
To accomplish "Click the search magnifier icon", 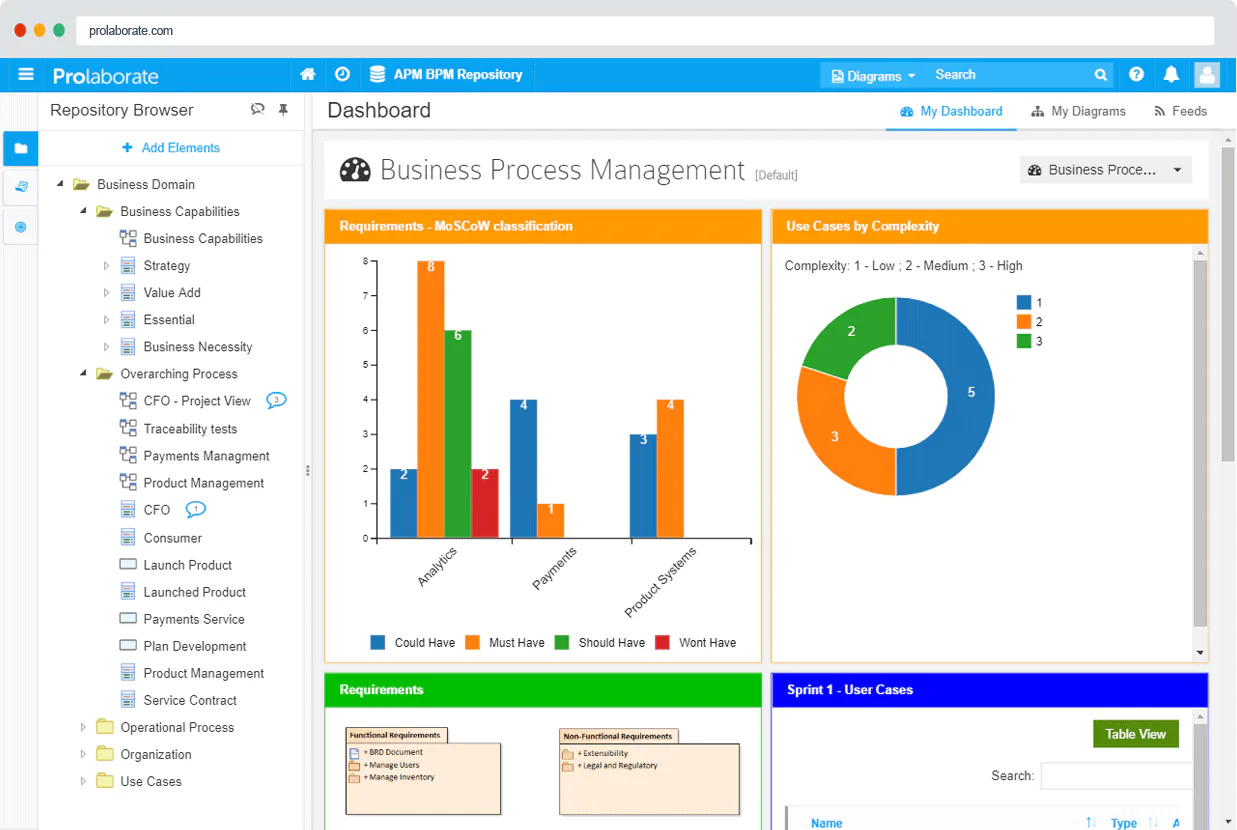I will pyautogui.click(x=1100, y=75).
